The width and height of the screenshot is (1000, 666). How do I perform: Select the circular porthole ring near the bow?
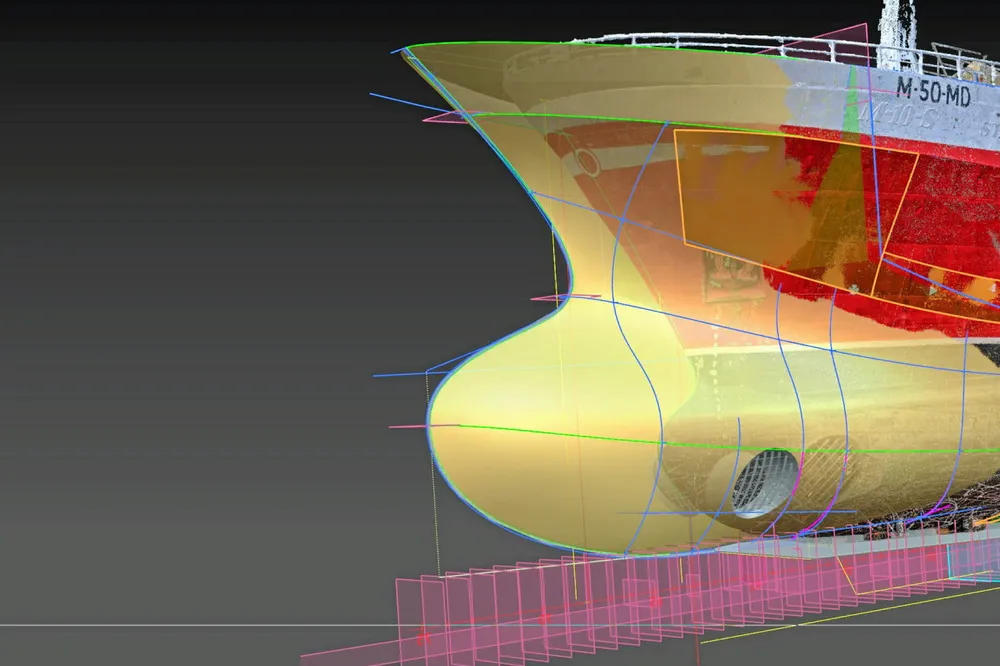pos(587,162)
